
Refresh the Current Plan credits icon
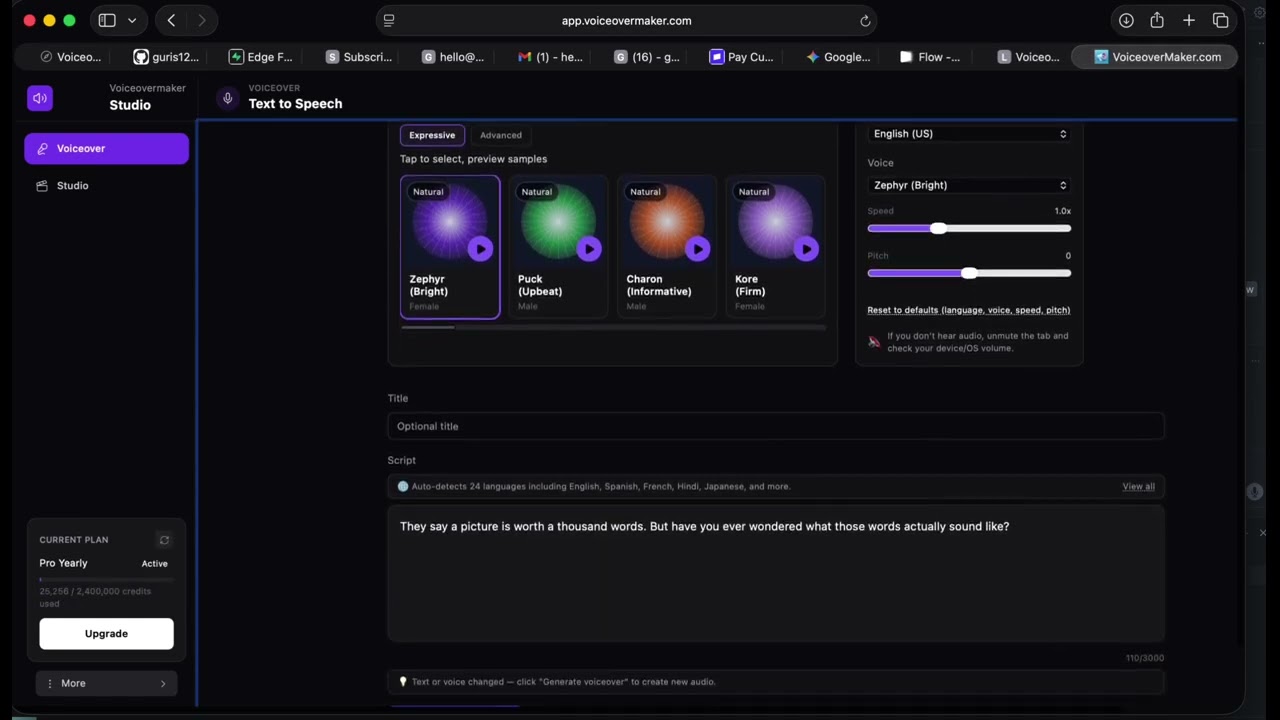(x=164, y=540)
